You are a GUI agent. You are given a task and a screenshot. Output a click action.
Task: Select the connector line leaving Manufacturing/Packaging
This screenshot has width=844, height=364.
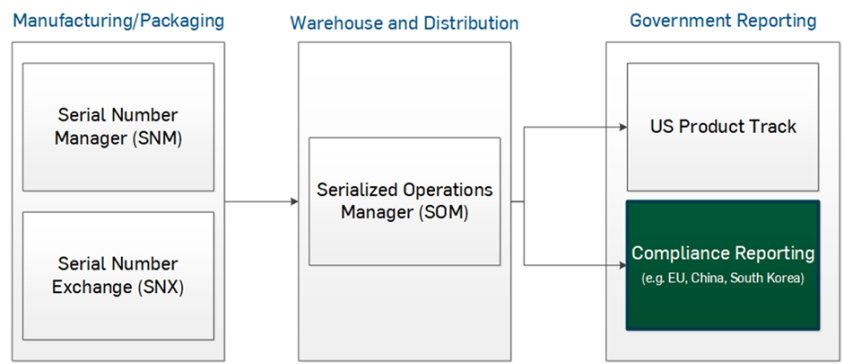261,201
